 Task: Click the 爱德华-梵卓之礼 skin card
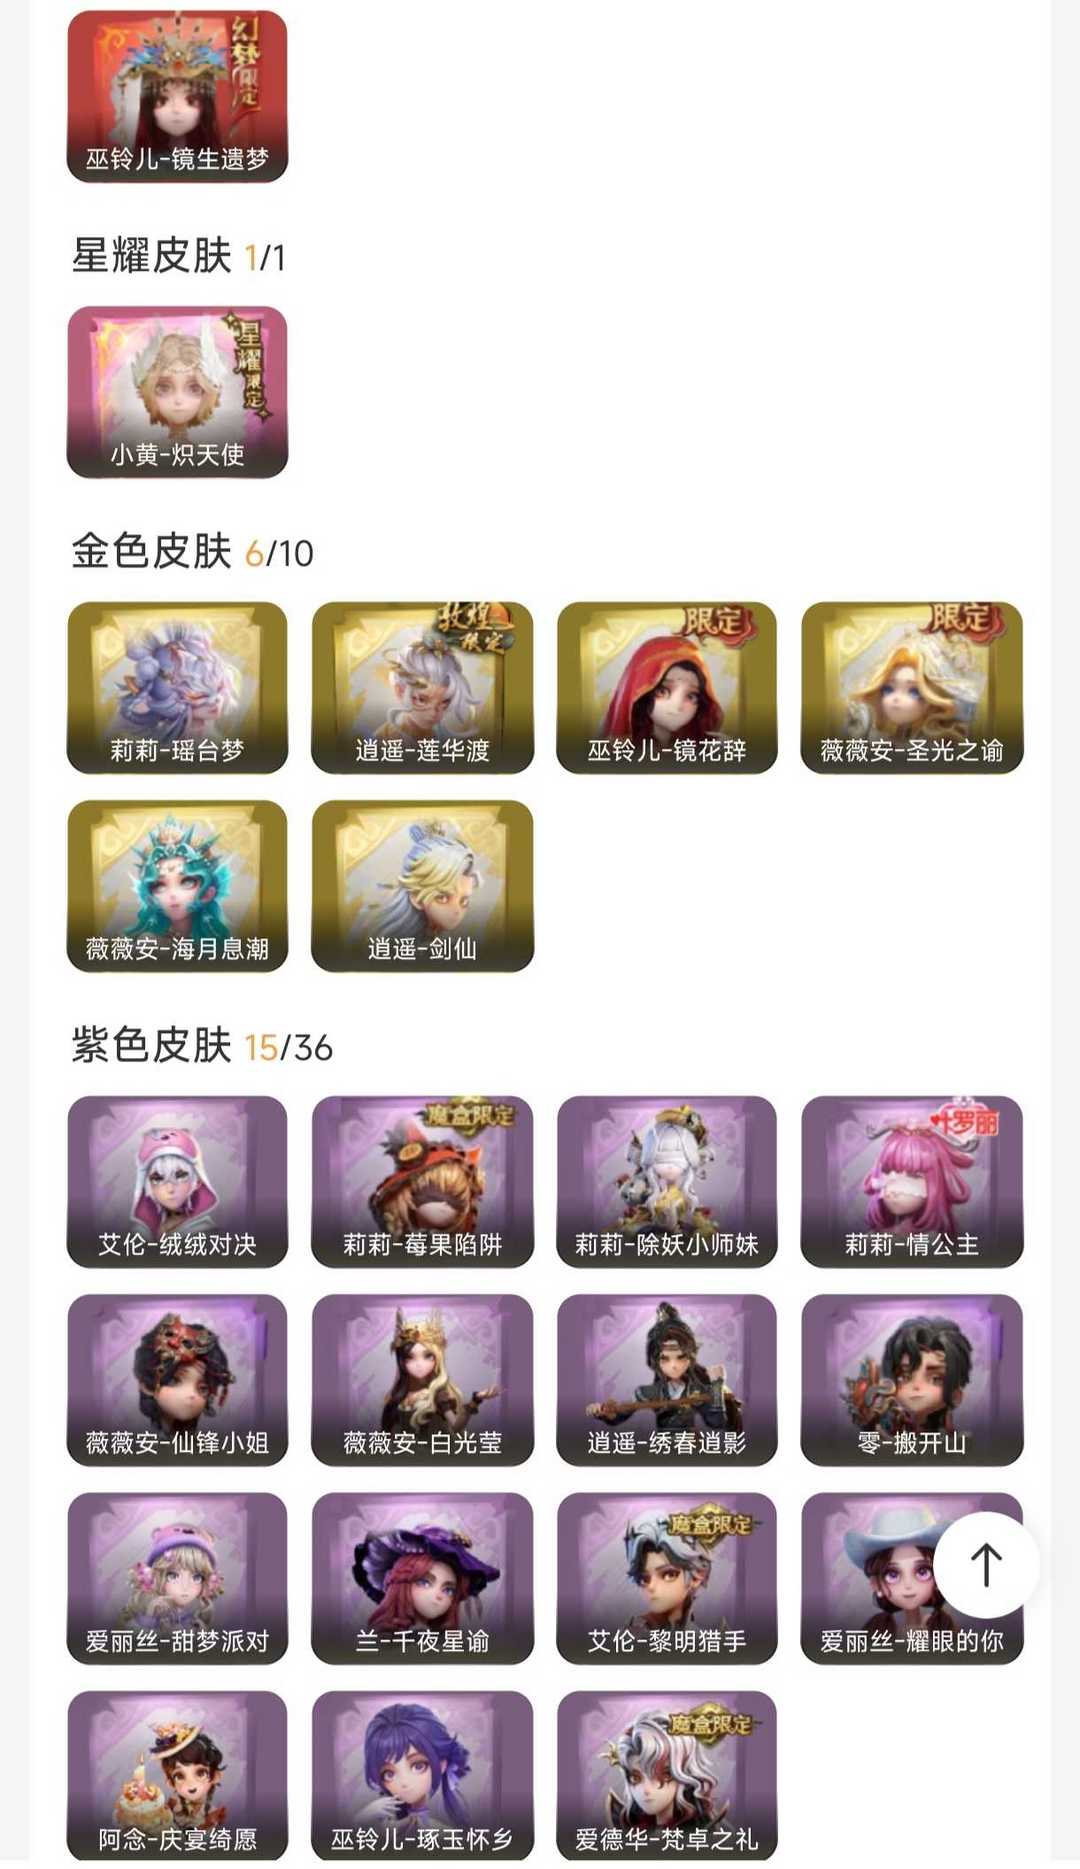[667, 1776]
